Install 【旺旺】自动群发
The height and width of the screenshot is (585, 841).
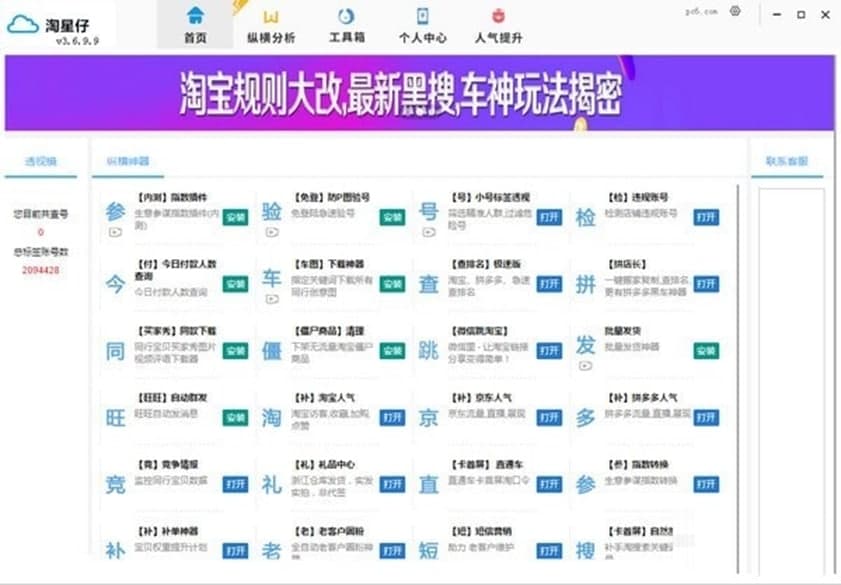[235, 417]
